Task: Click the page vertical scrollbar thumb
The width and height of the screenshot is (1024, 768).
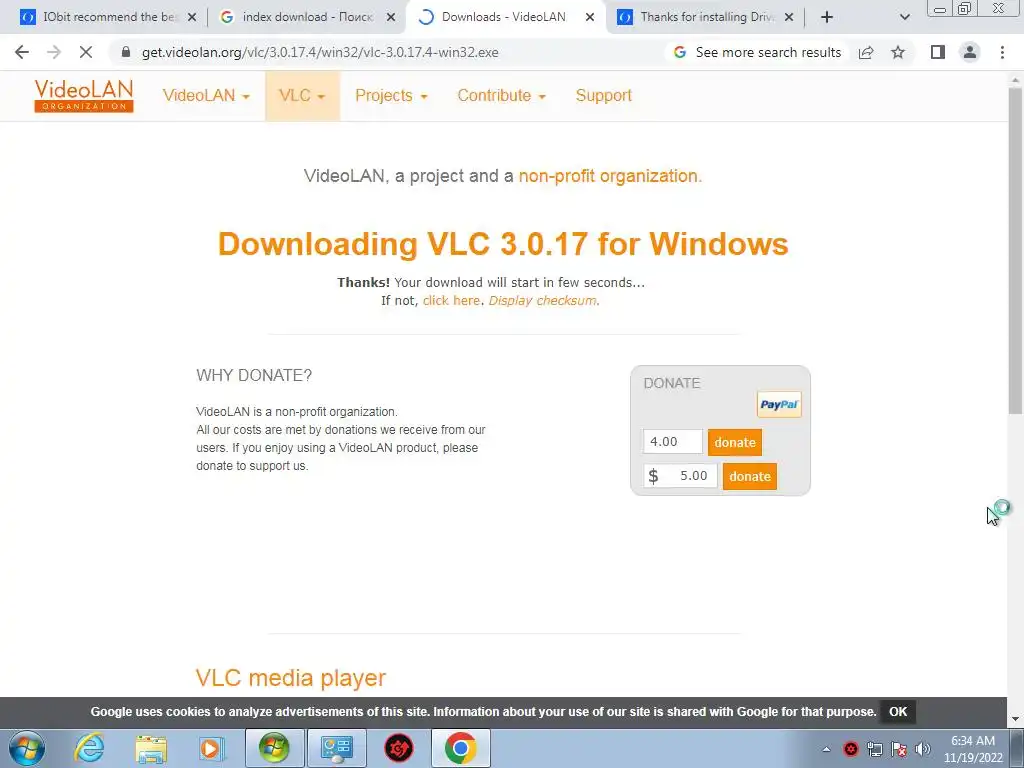Action: click(1015, 249)
